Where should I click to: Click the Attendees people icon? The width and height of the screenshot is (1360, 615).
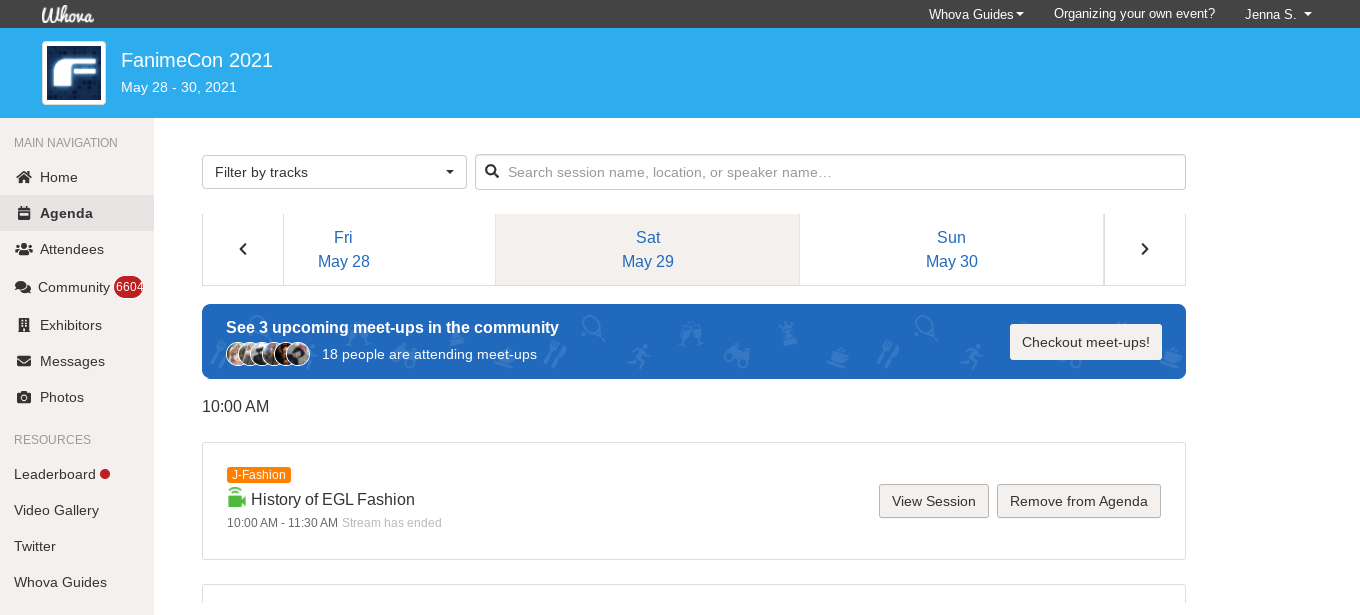(24, 249)
